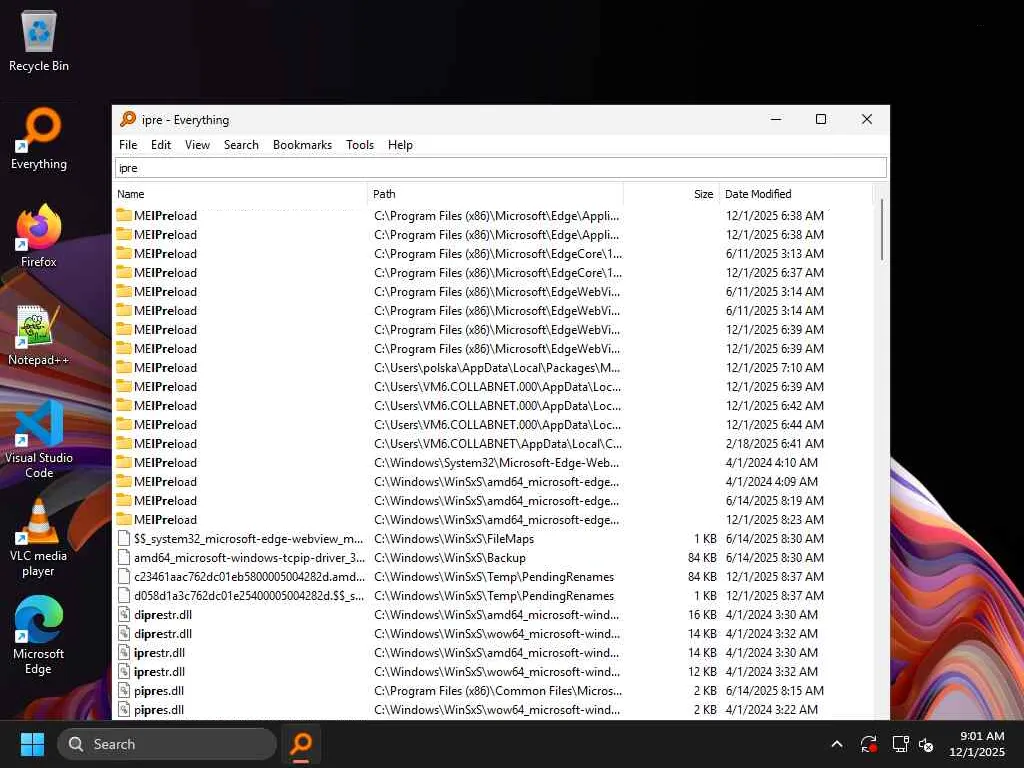Select amd64_microsoft-windows-tcpip-driver_3... file

[249, 558]
